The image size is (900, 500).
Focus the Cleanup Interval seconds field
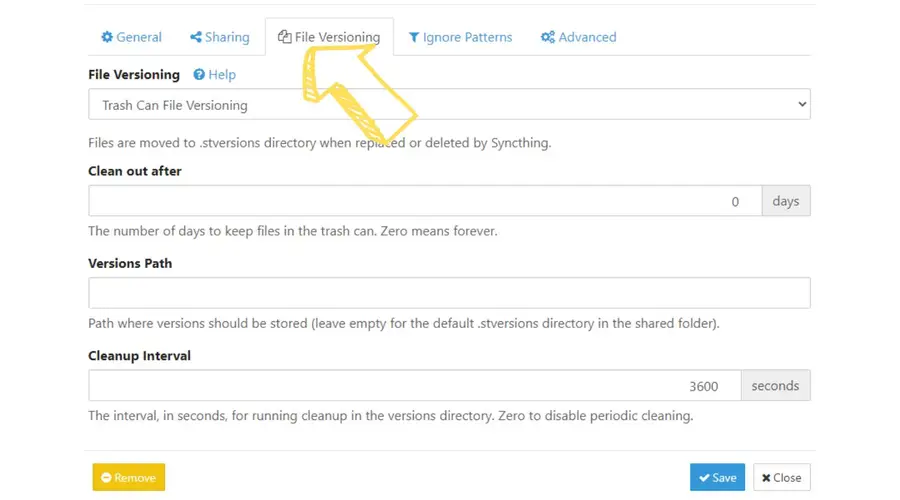coord(414,386)
